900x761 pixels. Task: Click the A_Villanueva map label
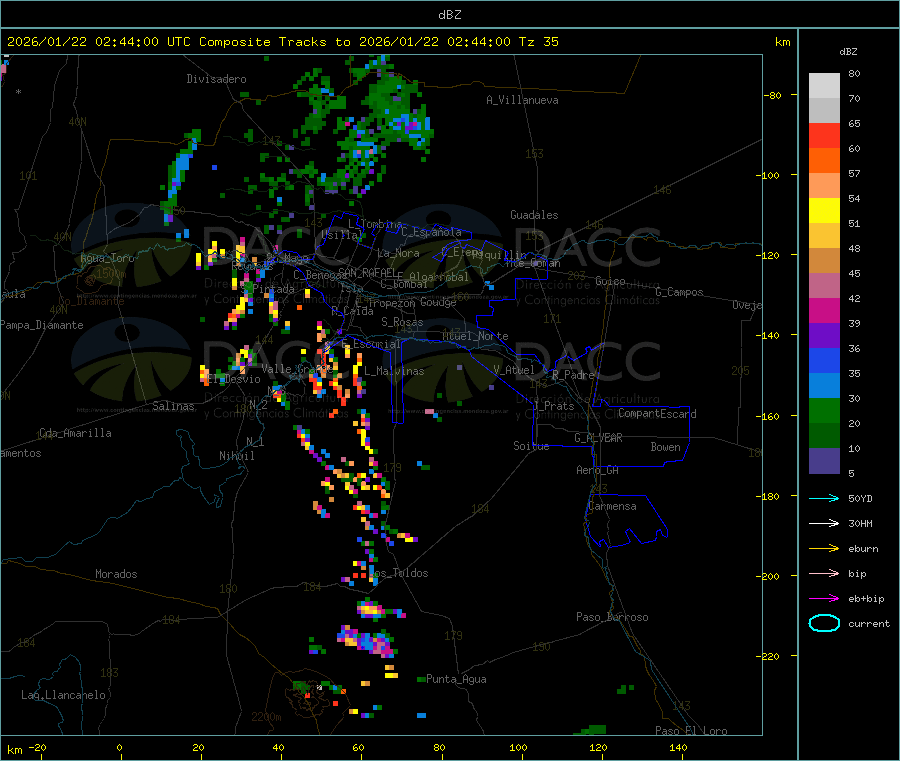pos(522,100)
